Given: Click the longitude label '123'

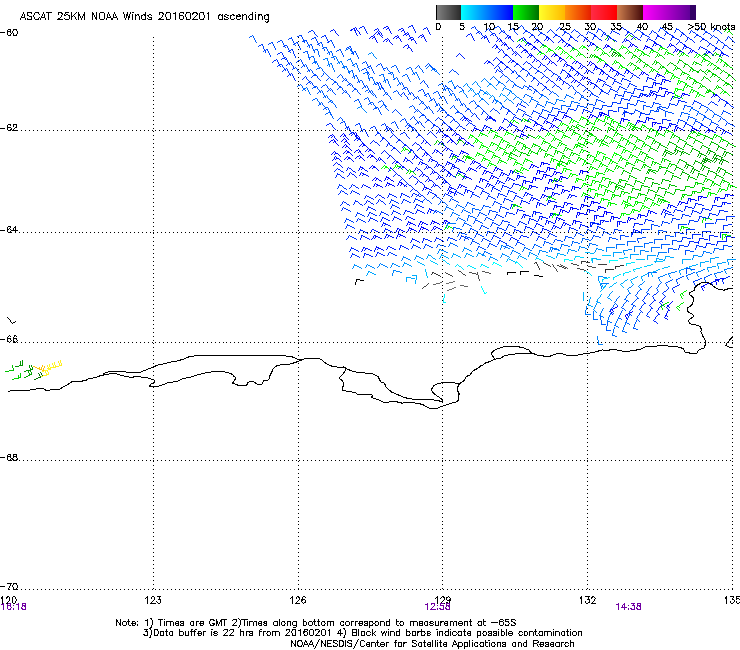Looking at the screenshot, I should coord(153,600).
